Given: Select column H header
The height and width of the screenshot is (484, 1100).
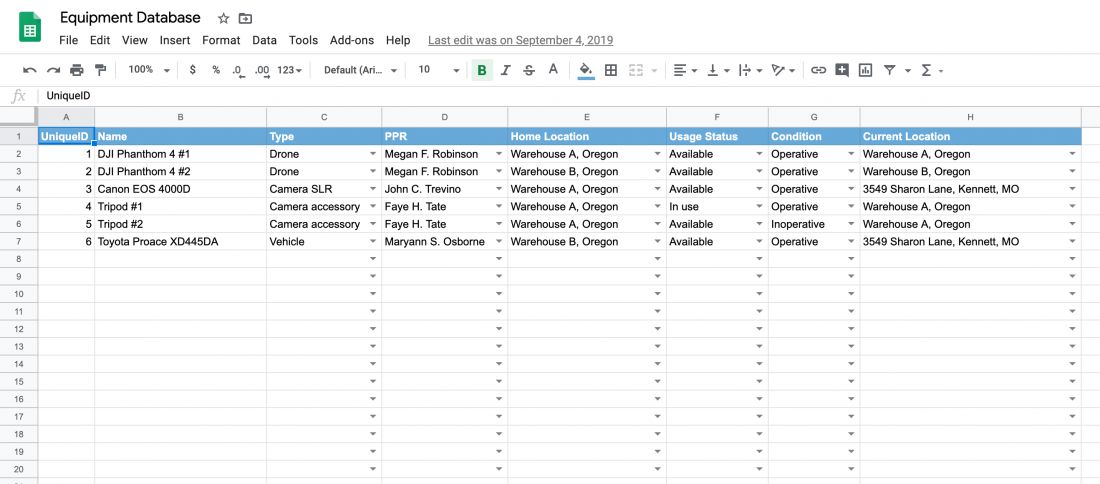Looking at the screenshot, I should [970, 117].
